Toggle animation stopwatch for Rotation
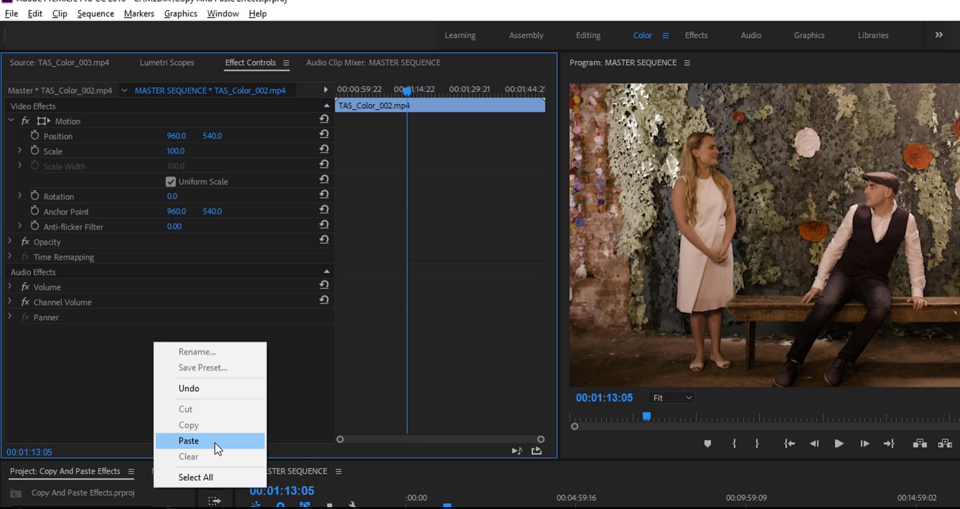960x509 pixels. 35,196
